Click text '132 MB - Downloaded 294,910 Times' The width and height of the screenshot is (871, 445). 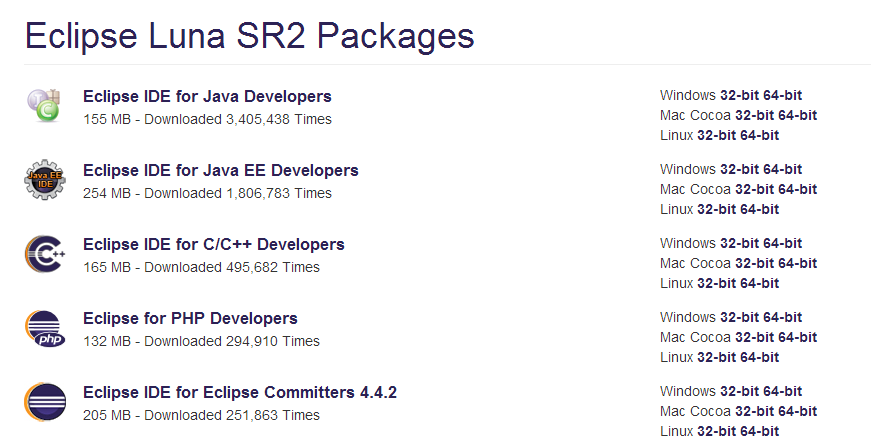tap(202, 341)
